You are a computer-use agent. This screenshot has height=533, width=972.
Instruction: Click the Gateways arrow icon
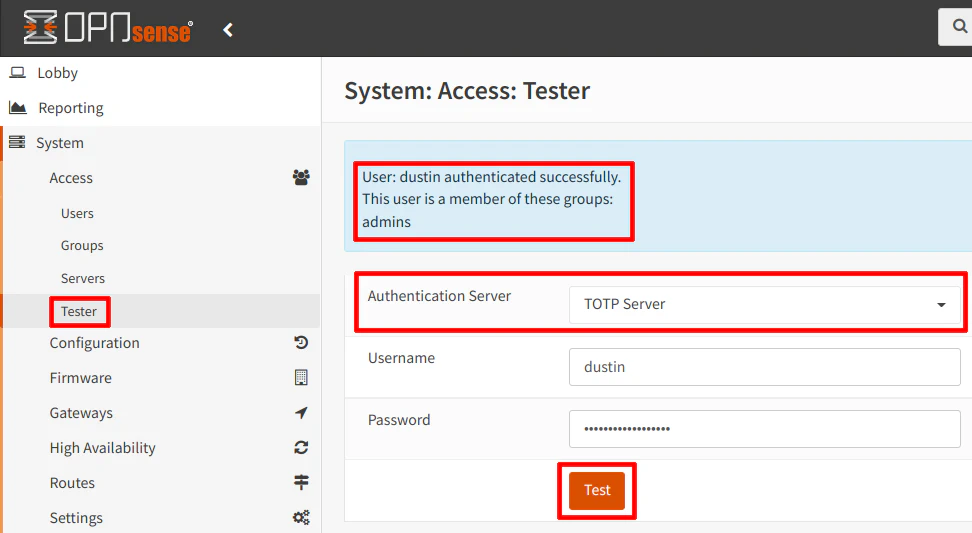pyautogui.click(x=301, y=413)
